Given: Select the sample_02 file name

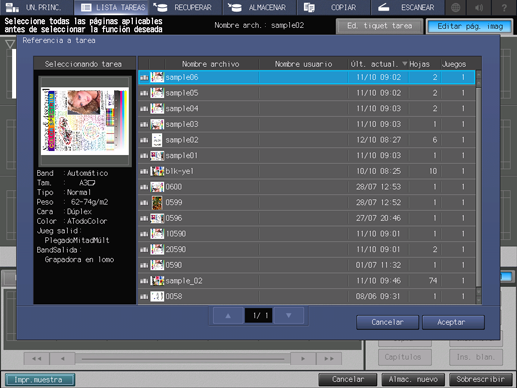Looking at the screenshot, I should [x=184, y=281].
